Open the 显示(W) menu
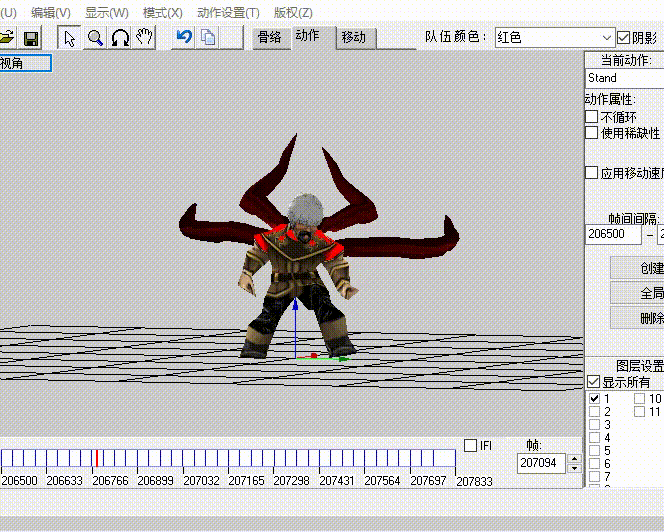Image resolution: width=664 pixels, height=532 pixels. point(107,13)
